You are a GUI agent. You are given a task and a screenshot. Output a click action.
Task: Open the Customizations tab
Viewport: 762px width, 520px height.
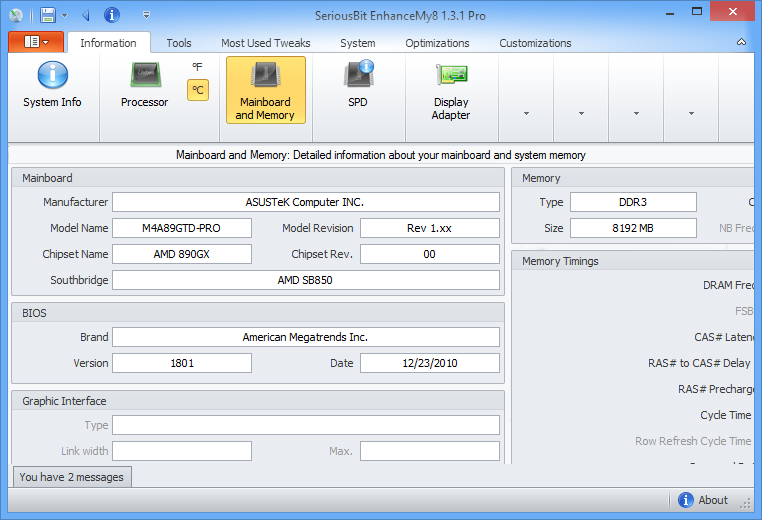[x=535, y=43]
